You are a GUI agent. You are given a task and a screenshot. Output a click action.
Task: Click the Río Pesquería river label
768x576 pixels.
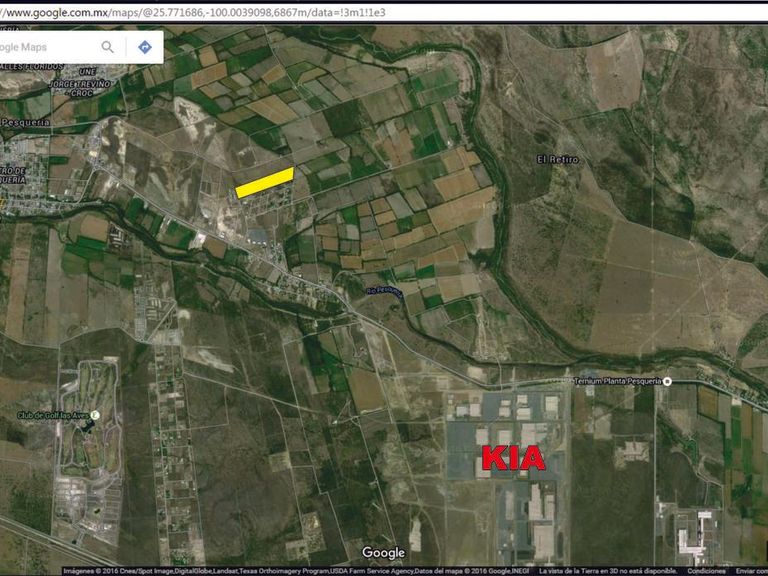[385, 291]
